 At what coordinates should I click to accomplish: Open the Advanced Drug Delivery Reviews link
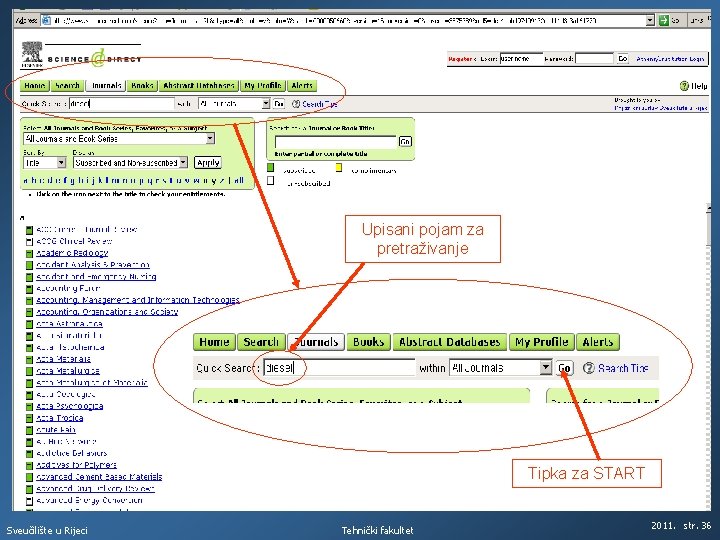pos(95,489)
